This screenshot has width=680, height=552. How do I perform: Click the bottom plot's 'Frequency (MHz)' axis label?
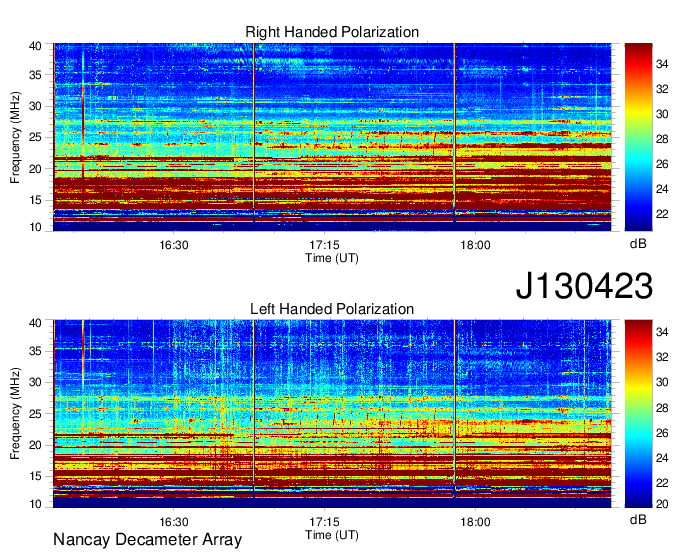(15, 414)
